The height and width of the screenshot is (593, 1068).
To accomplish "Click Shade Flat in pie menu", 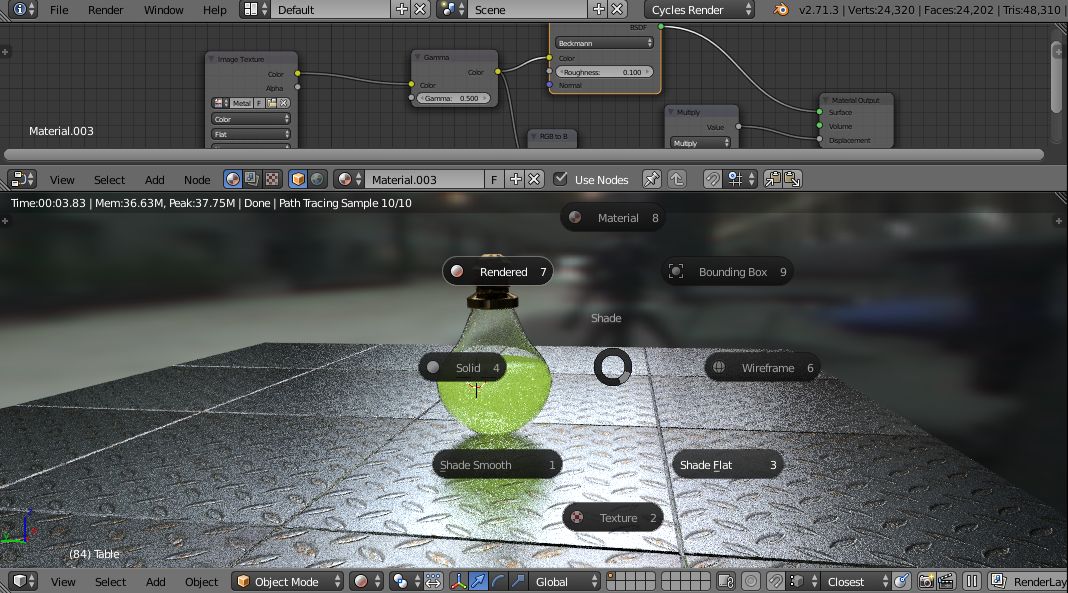I will tap(727, 465).
